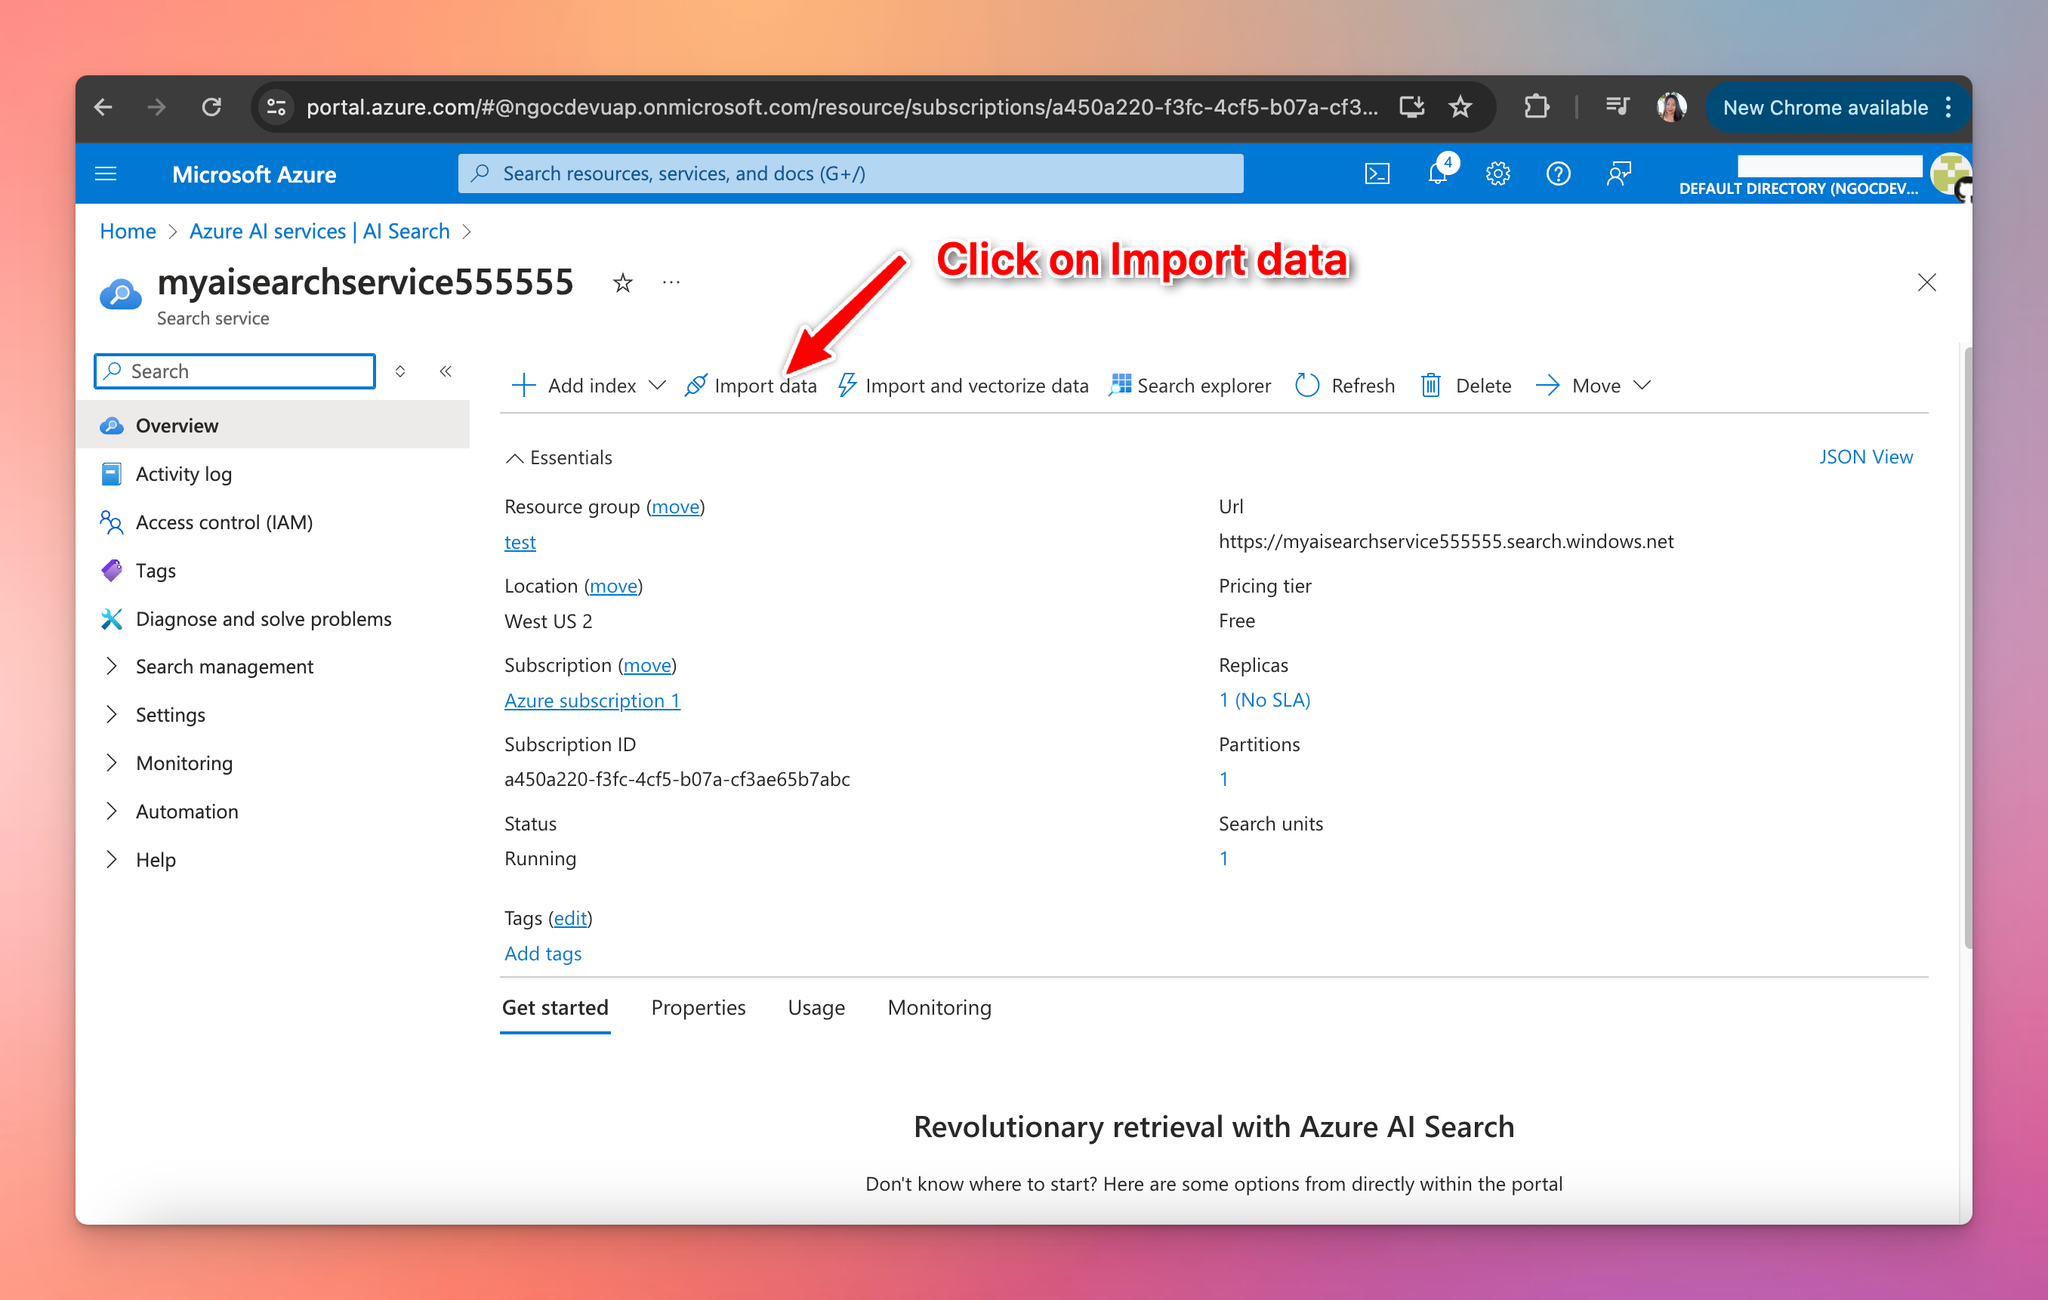Click the Home breadcrumb

tap(127, 231)
